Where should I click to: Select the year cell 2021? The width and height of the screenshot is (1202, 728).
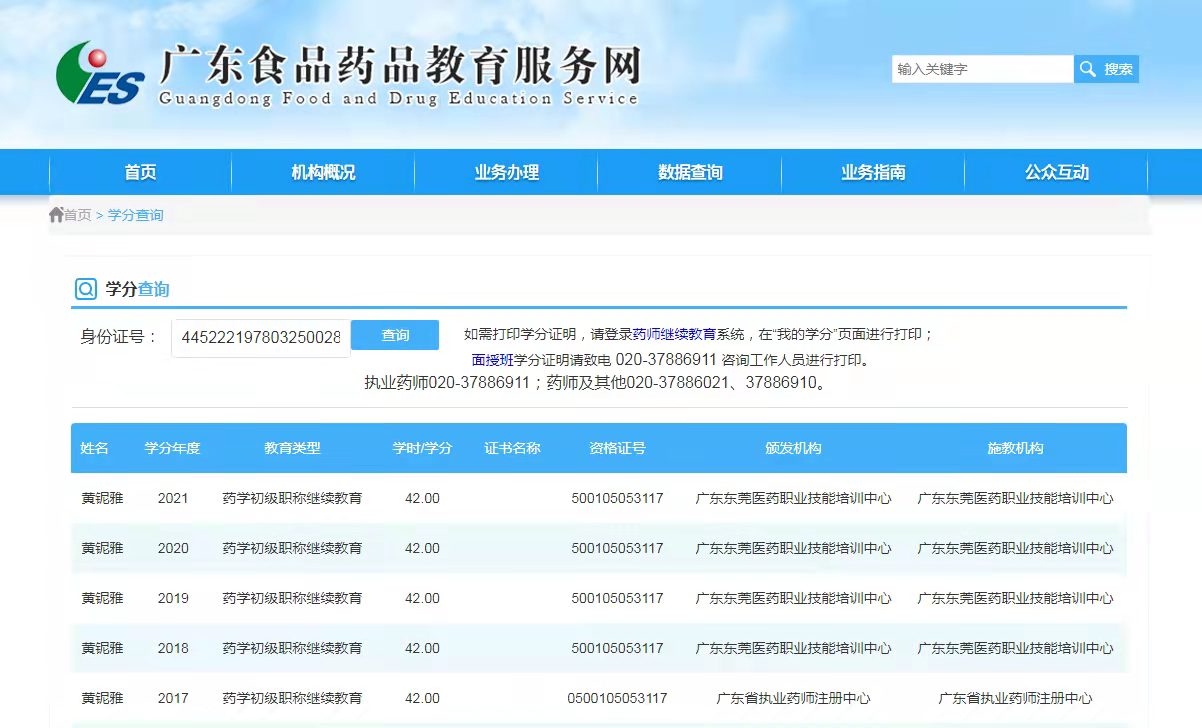click(173, 498)
